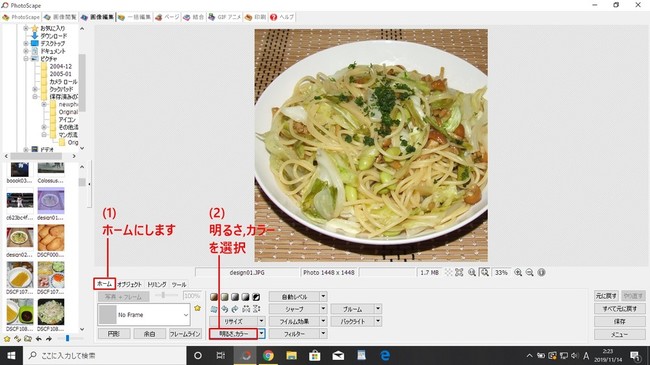Open the No Frame combo box
650x365 pixels.
[x=144, y=314]
